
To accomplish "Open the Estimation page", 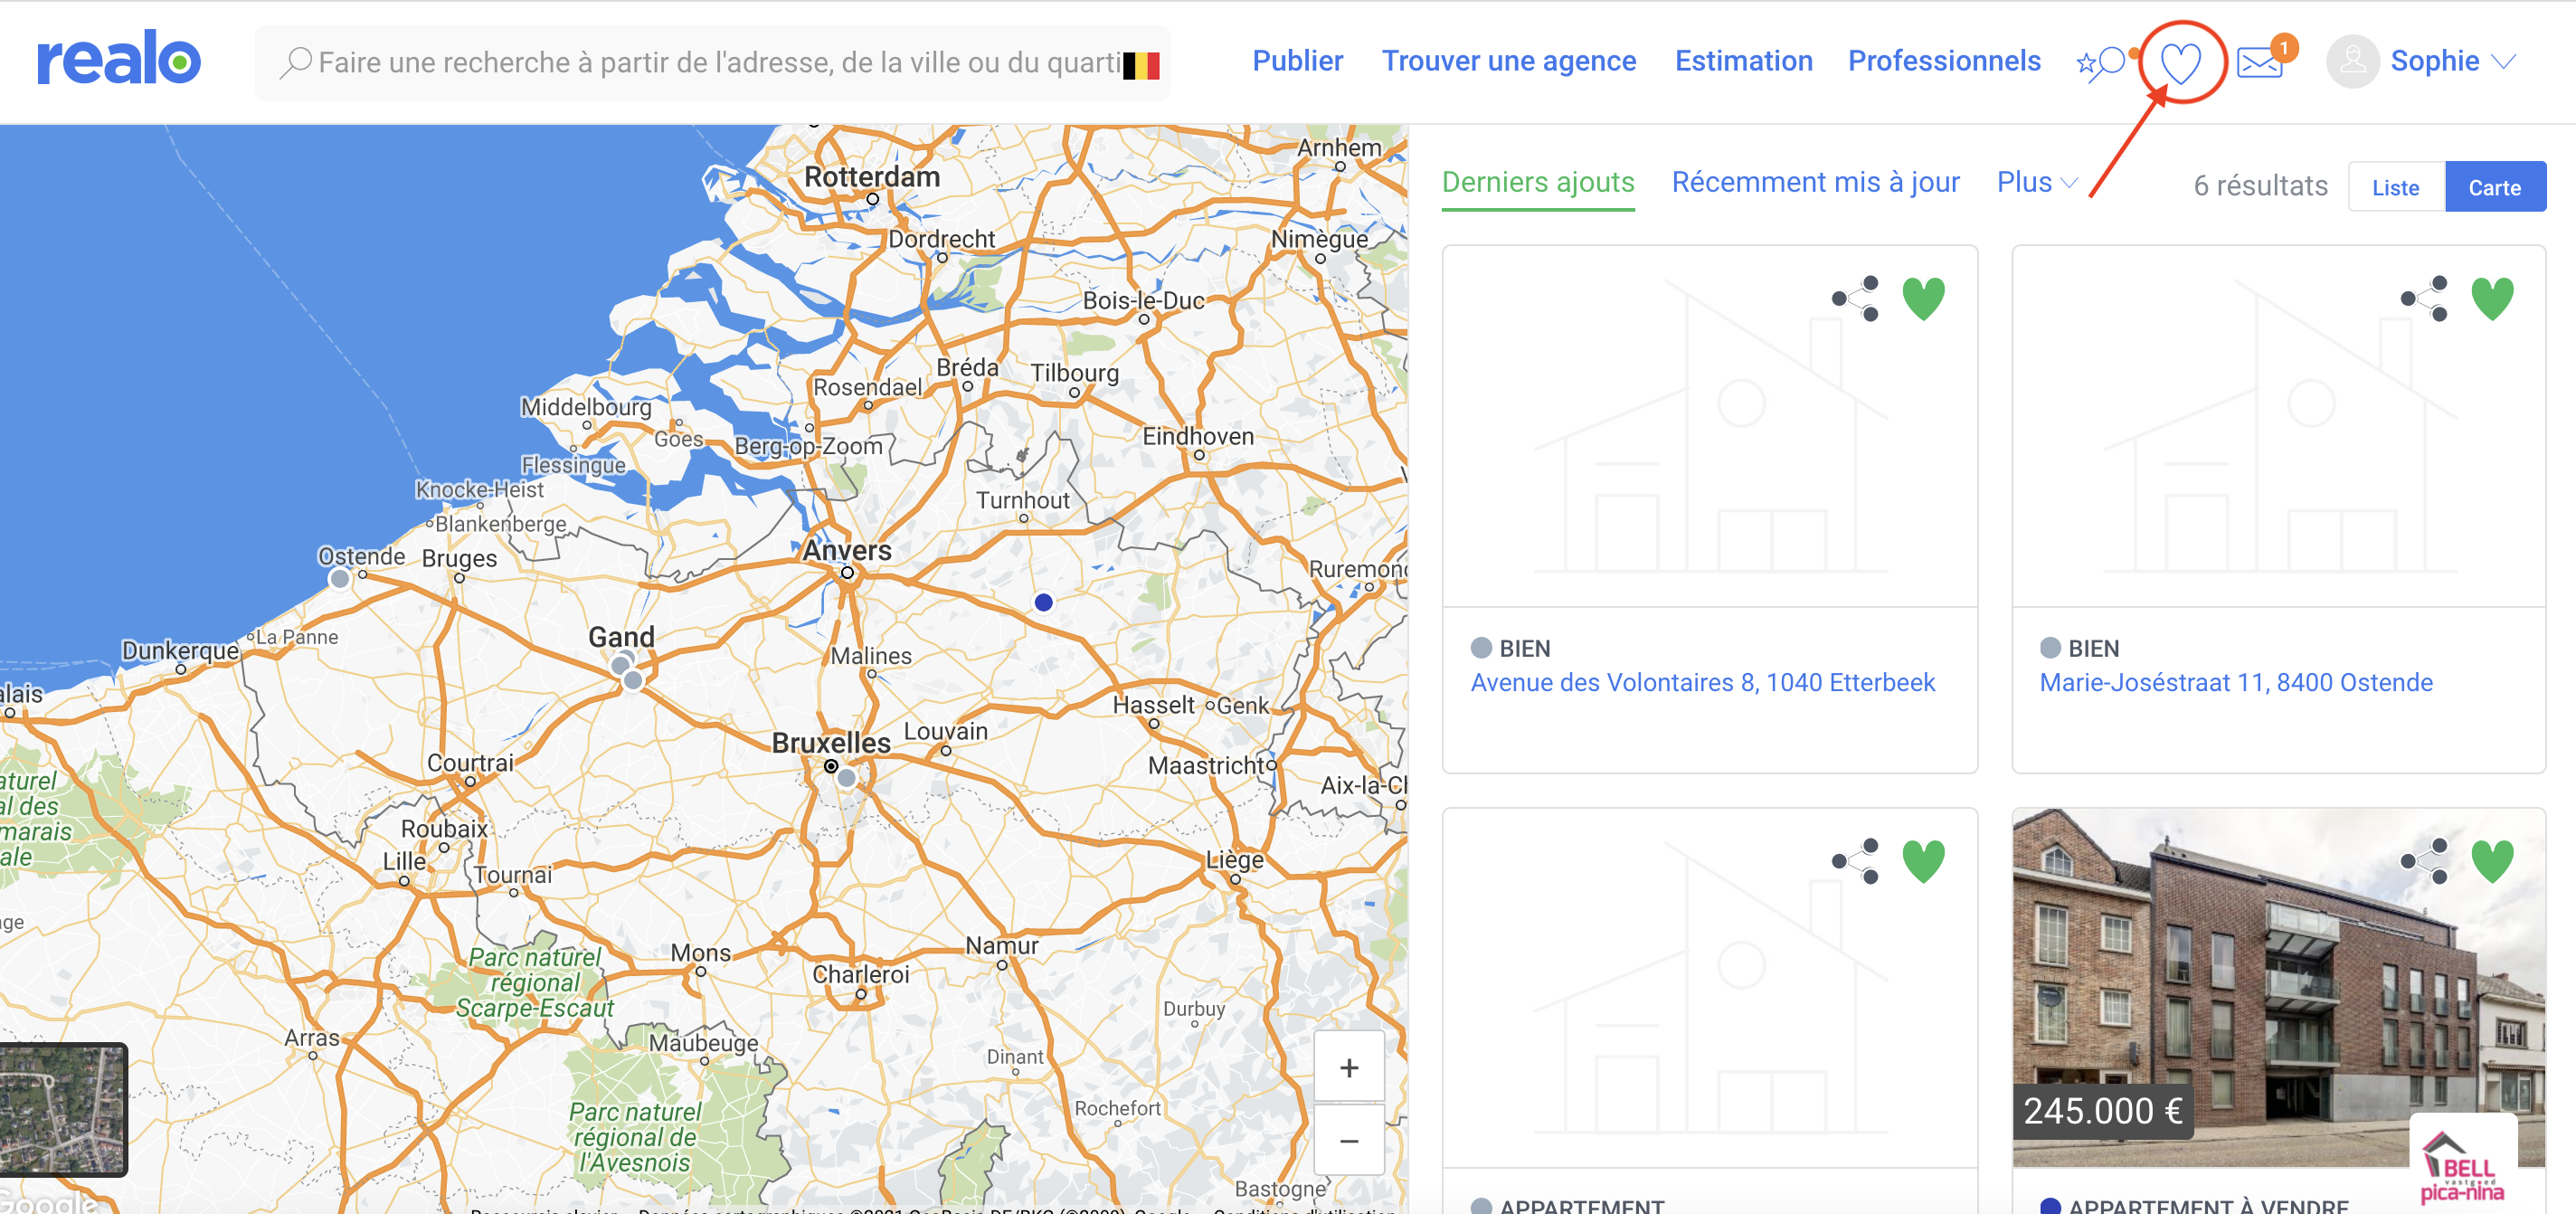I will point(1743,61).
